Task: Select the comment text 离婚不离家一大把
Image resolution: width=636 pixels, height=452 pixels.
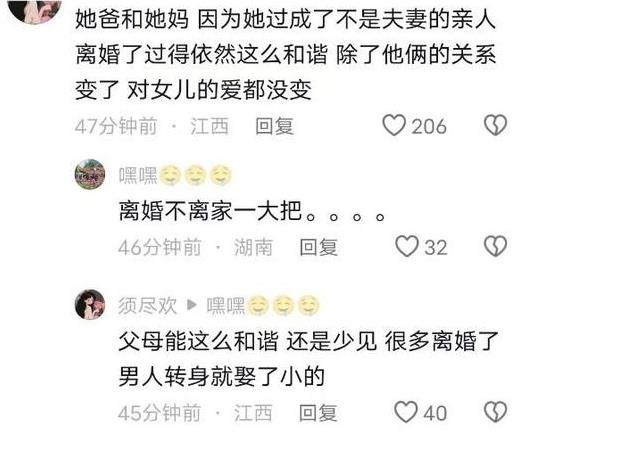Action: (x=210, y=211)
